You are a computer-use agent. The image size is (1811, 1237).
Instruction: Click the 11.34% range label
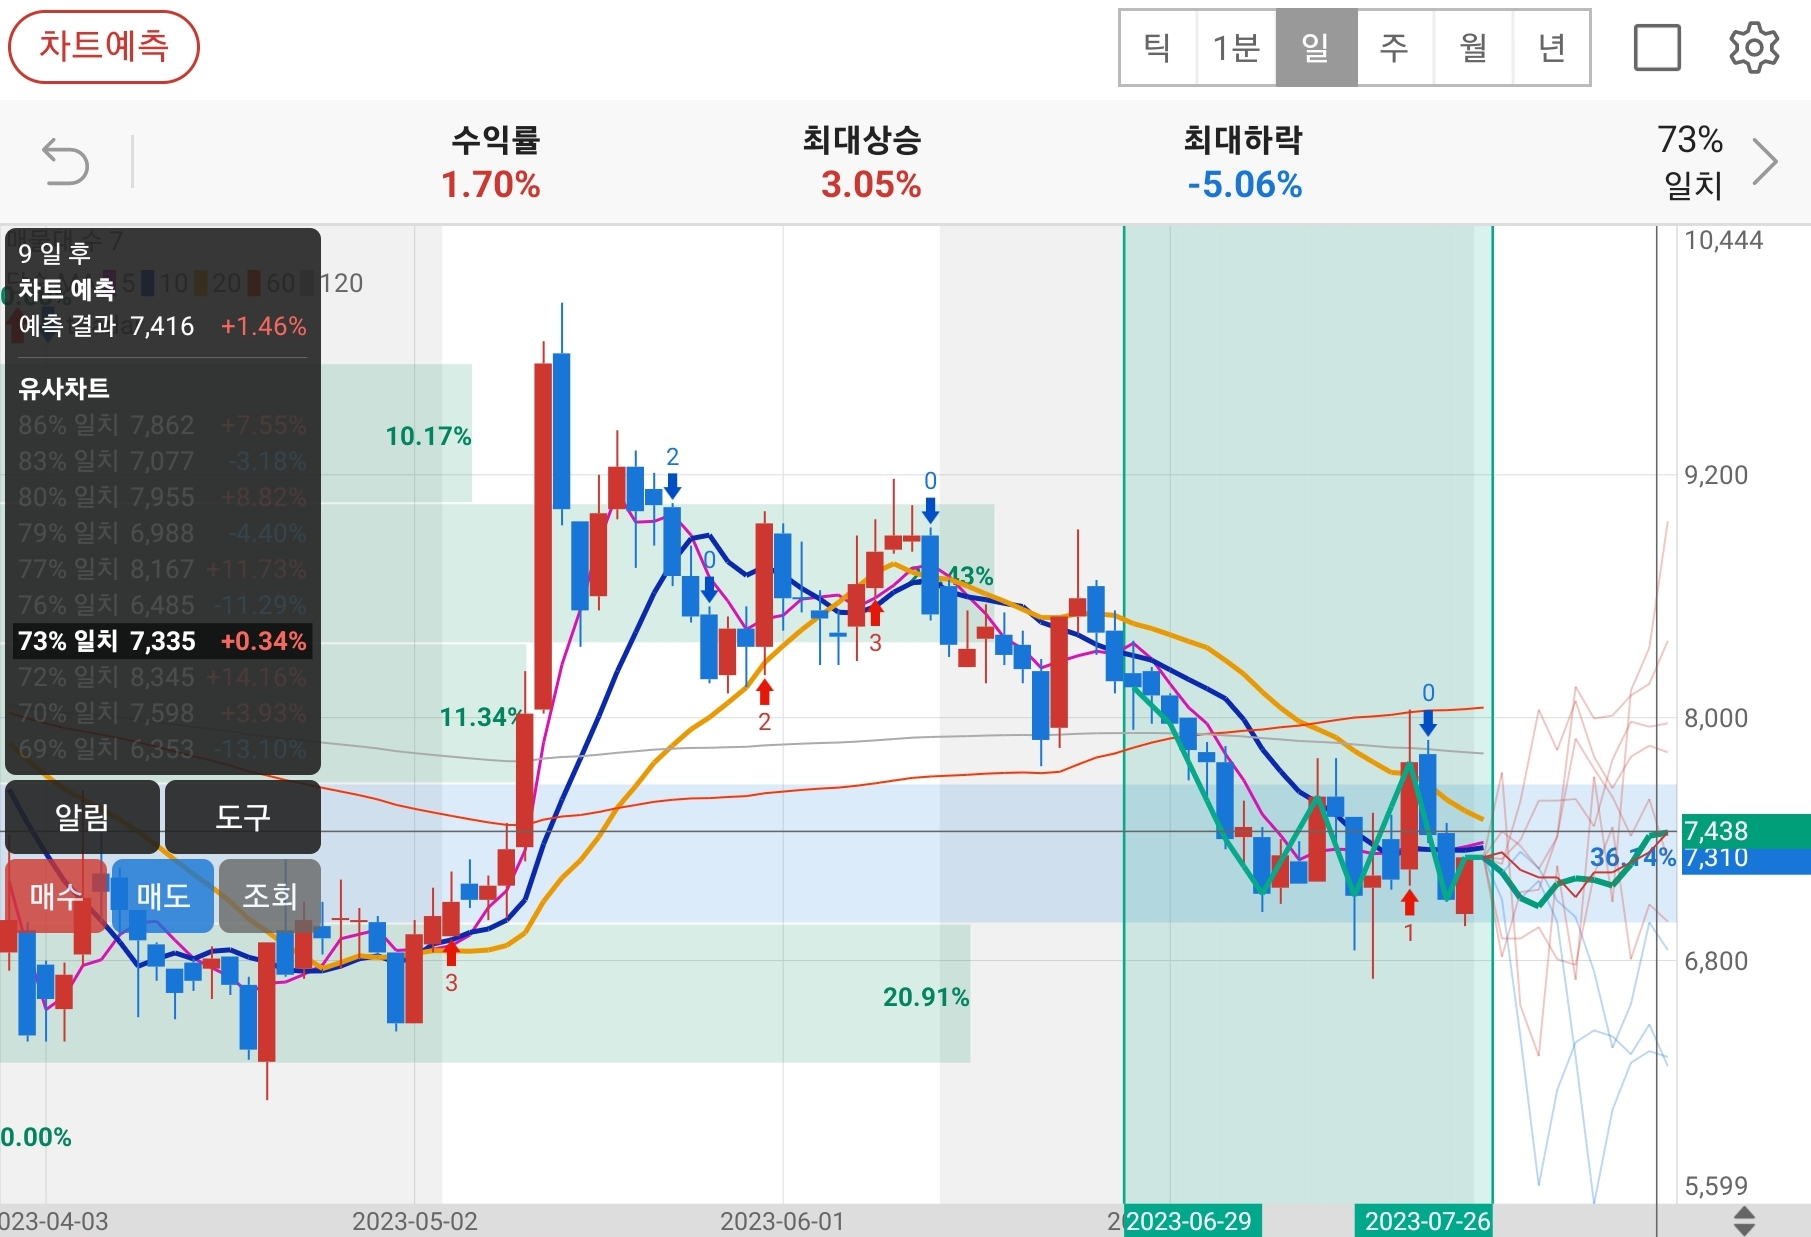[x=481, y=717]
